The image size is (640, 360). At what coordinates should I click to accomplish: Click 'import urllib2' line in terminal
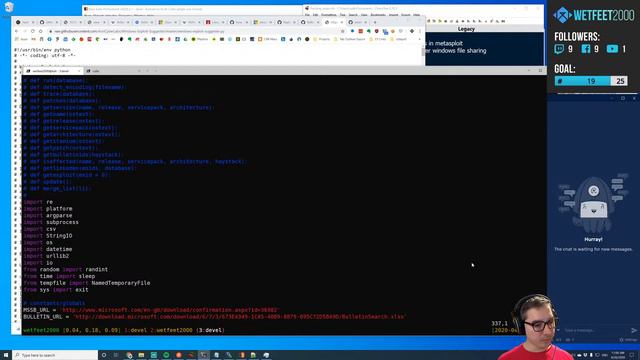click(x=46, y=256)
